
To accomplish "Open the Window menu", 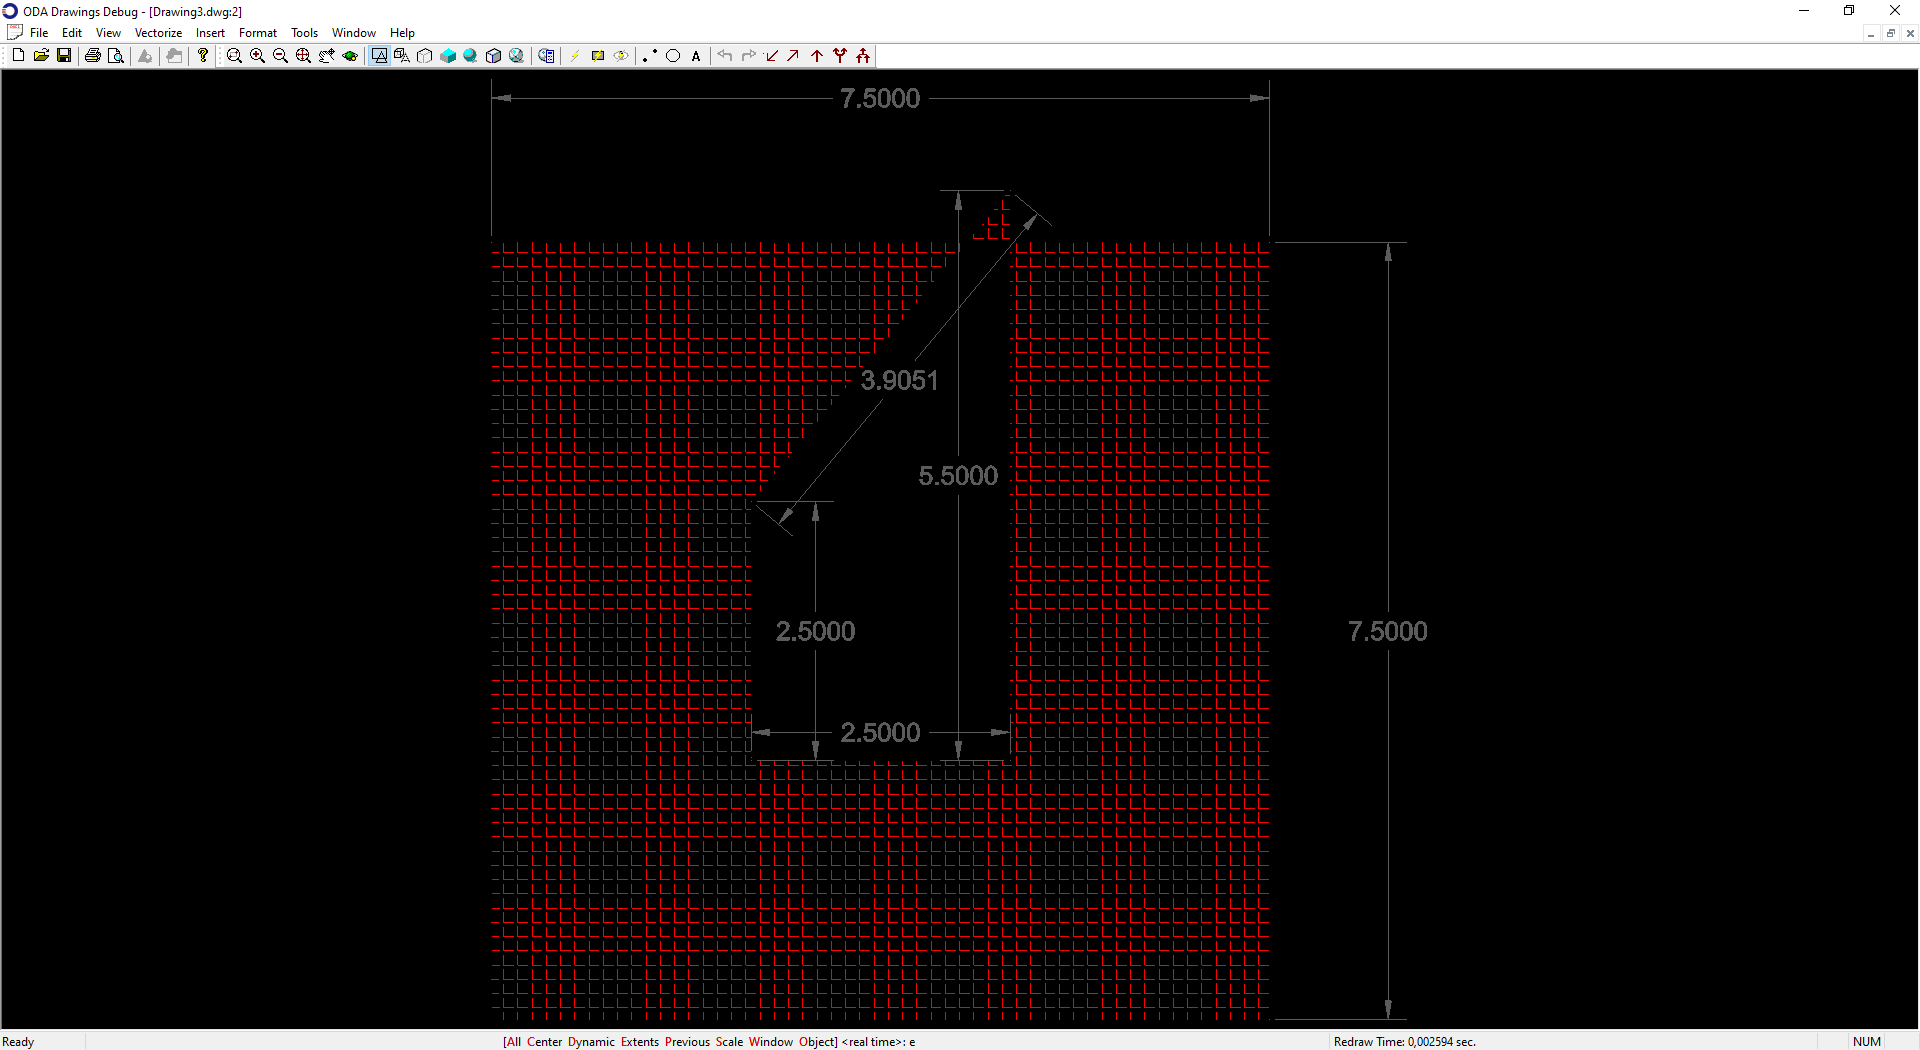I will tap(353, 33).
